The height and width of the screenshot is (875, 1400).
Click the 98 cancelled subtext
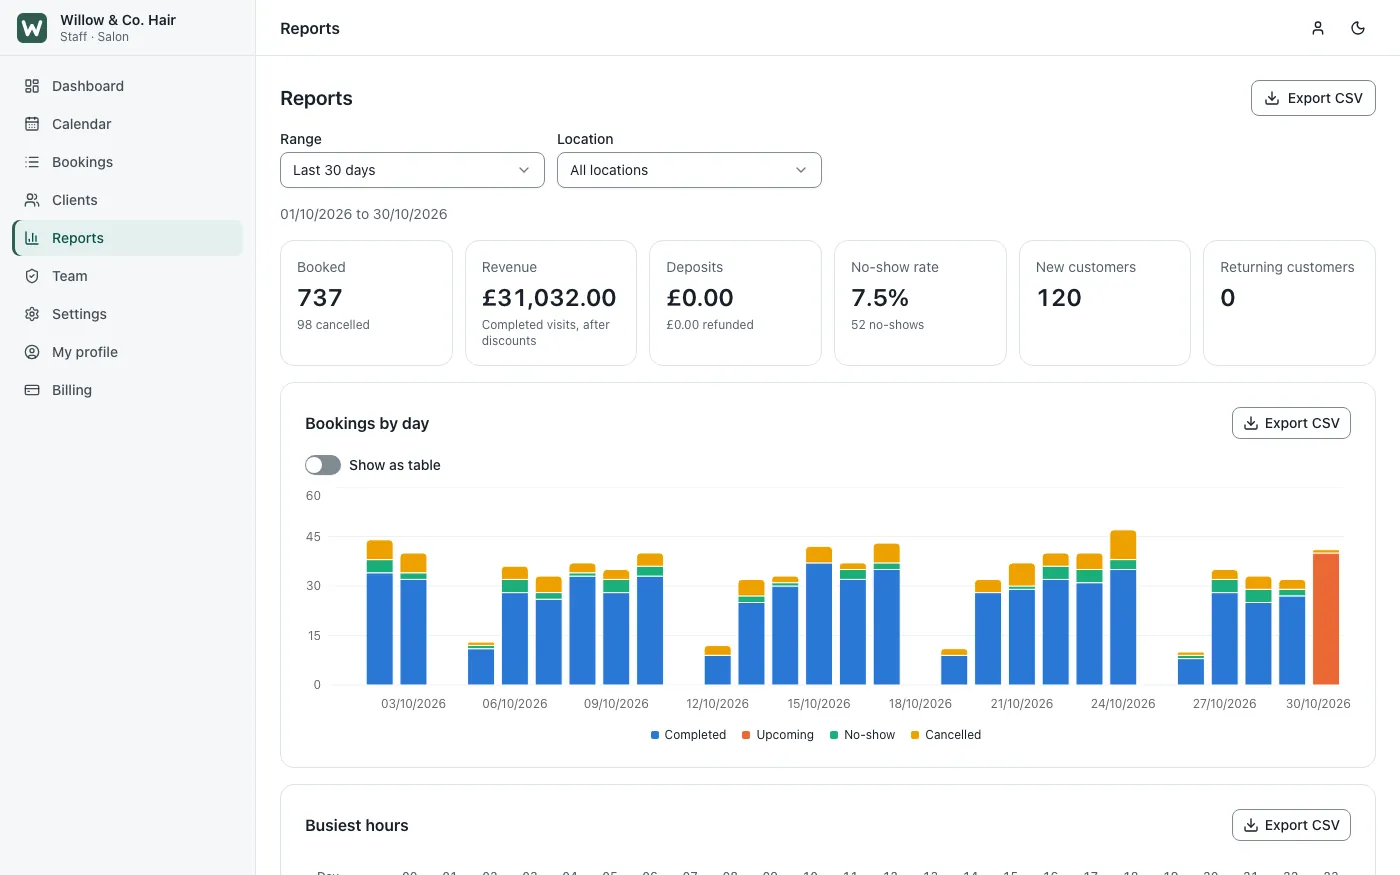pyautogui.click(x=333, y=325)
